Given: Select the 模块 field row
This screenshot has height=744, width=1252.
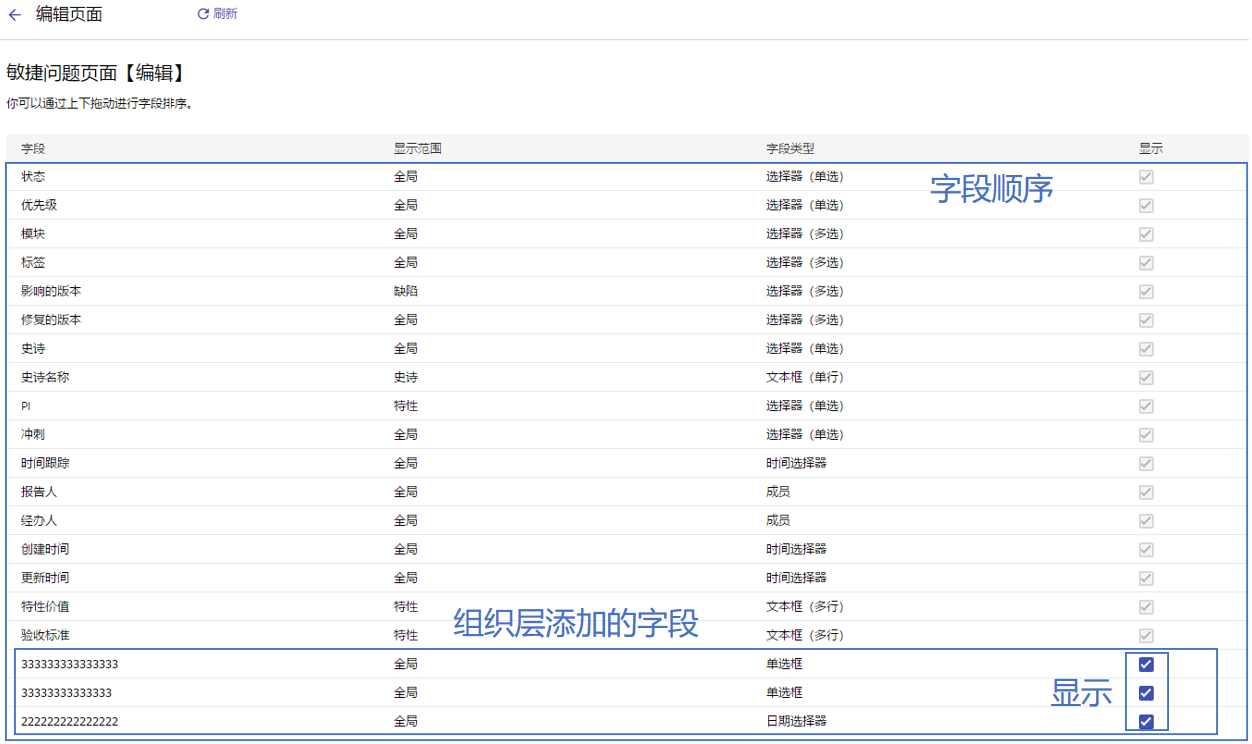Looking at the screenshot, I should [33, 234].
